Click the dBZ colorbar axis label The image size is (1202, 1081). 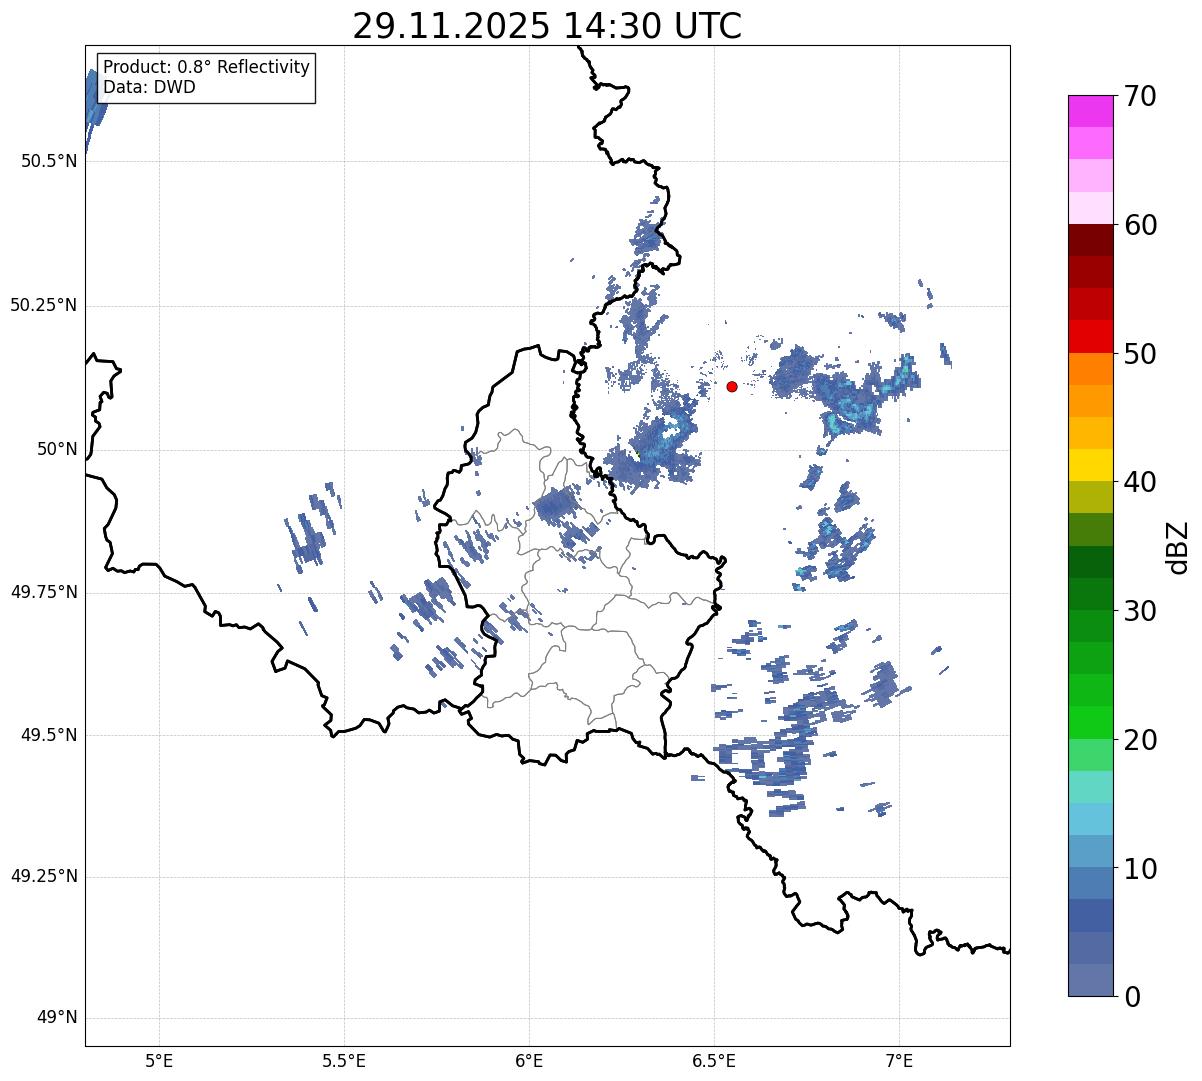1178,546
